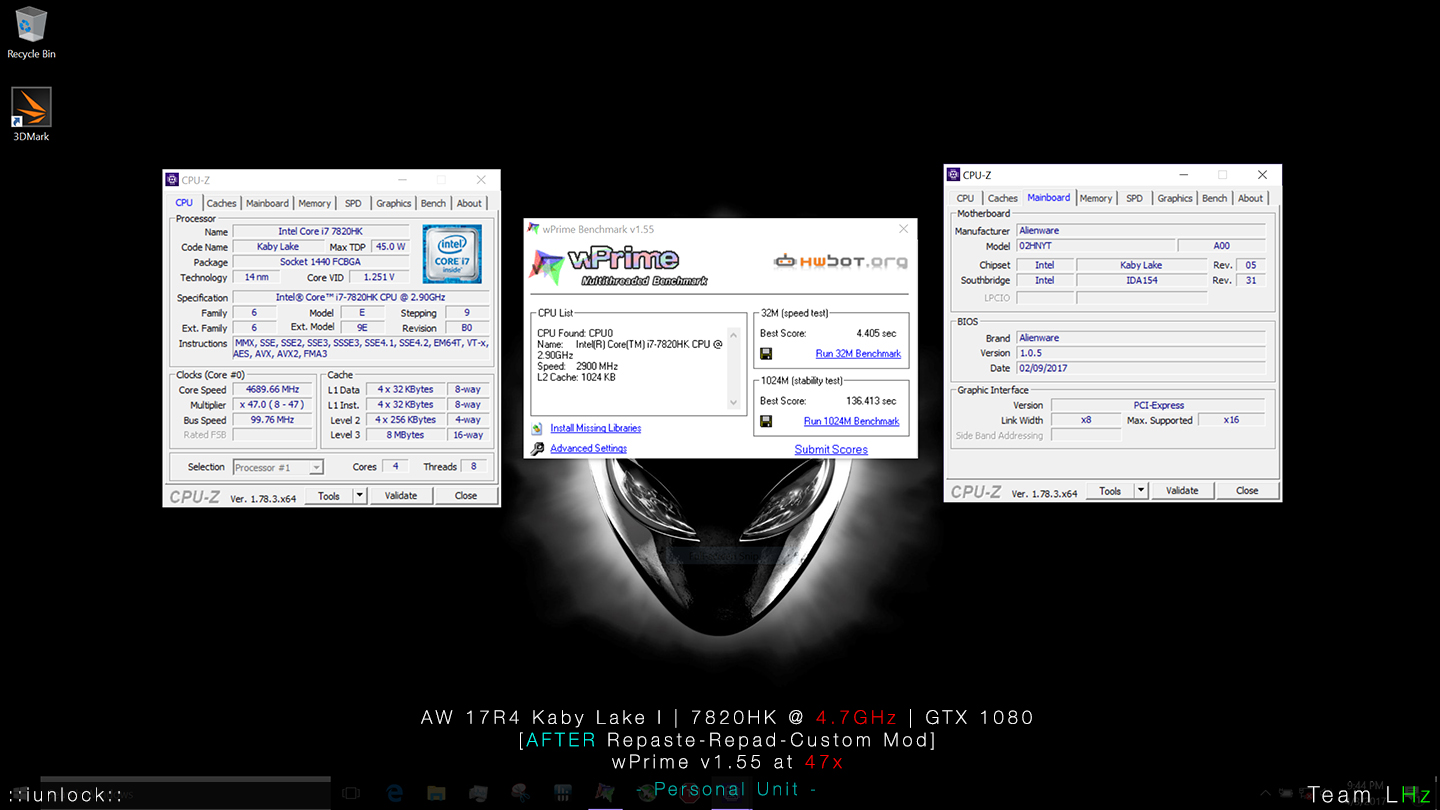Switch to CPU tab in right CPU-Z window
The height and width of the screenshot is (810, 1440).
[x=965, y=198]
